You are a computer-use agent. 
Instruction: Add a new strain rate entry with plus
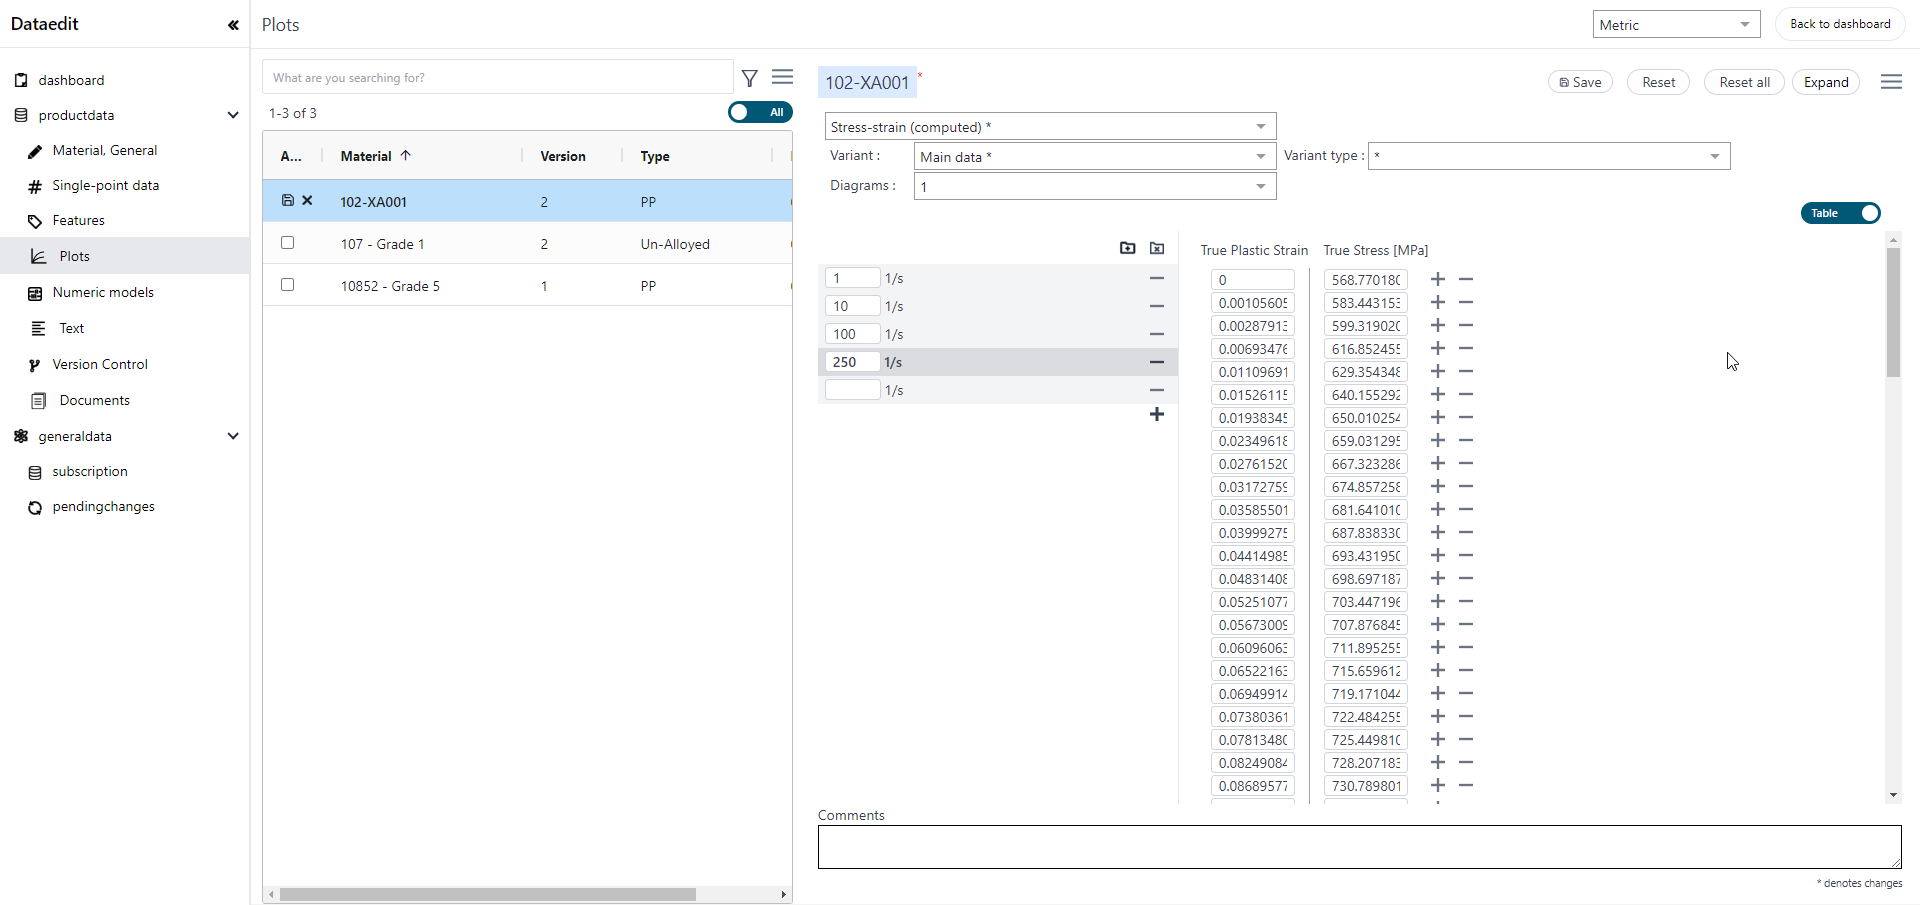click(1156, 414)
